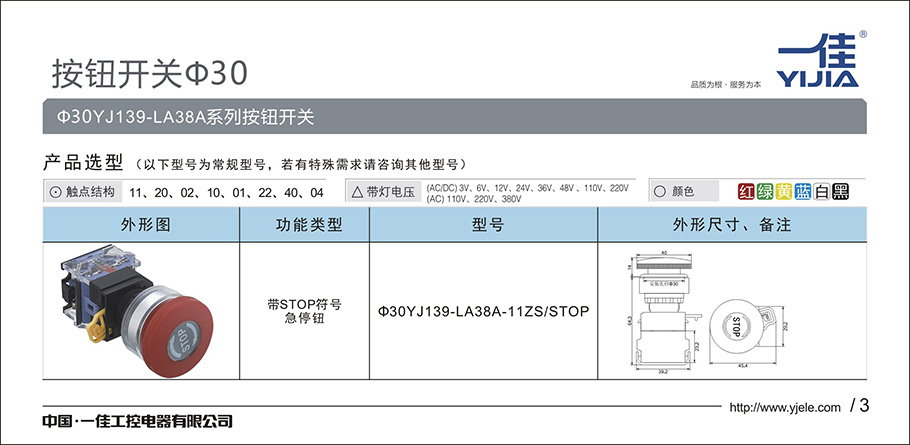Select the white 白 color swatch
Image resolution: width=910 pixels, height=445 pixels.
[x=821, y=191]
